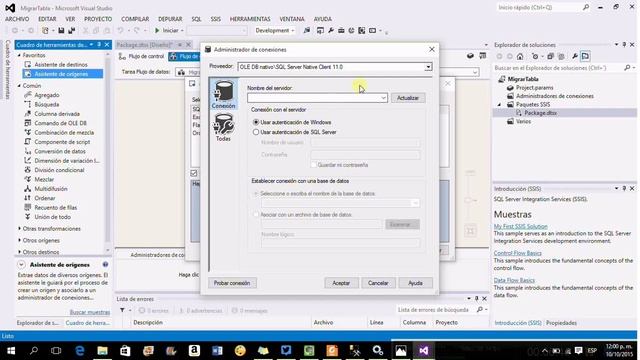Click the Nombre del servidor input field
This screenshot has width=640, height=360.
(317, 98)
